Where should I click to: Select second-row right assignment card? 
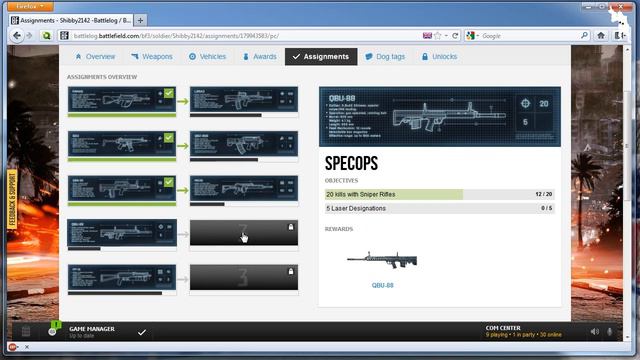[x=244, y=144]
